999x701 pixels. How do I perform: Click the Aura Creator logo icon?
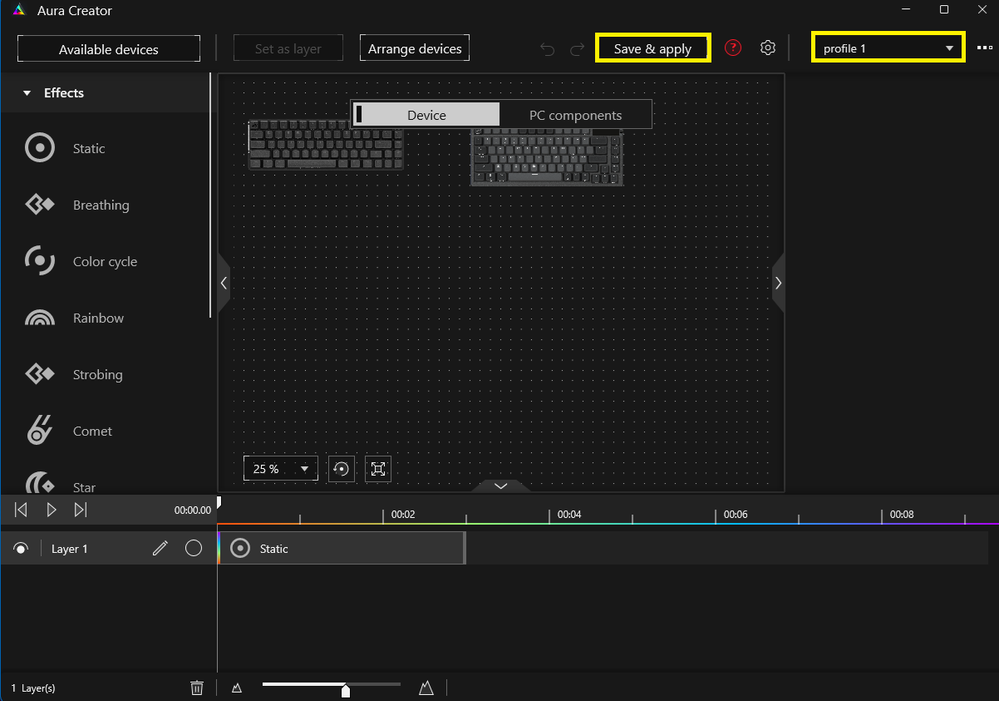point(19,10)
